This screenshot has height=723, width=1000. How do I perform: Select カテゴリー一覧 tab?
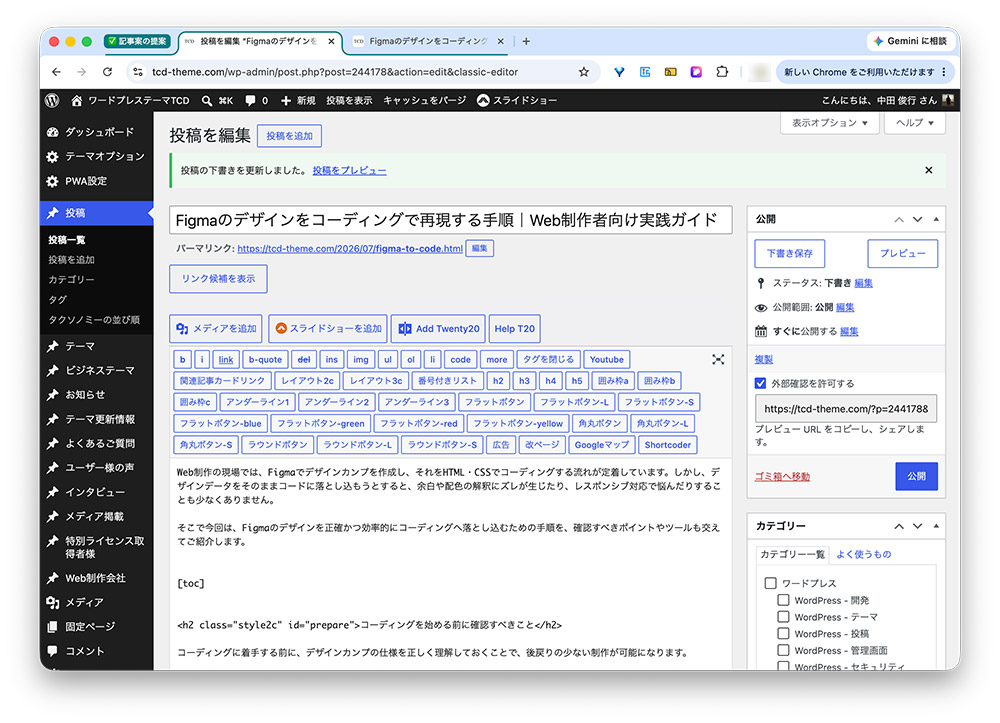click(792, 554)
